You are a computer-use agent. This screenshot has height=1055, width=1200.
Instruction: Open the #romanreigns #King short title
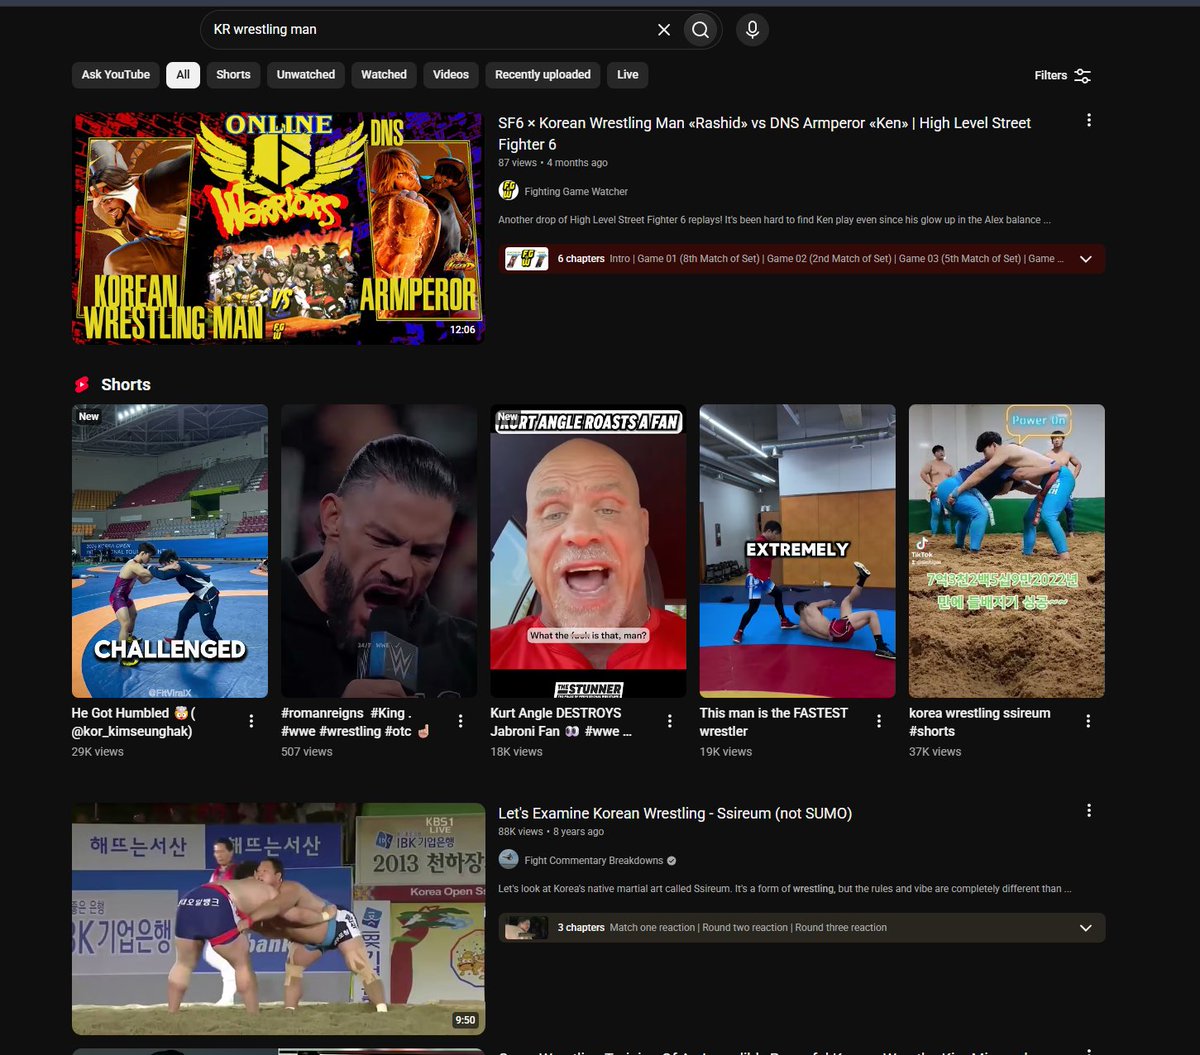[356, 722]
